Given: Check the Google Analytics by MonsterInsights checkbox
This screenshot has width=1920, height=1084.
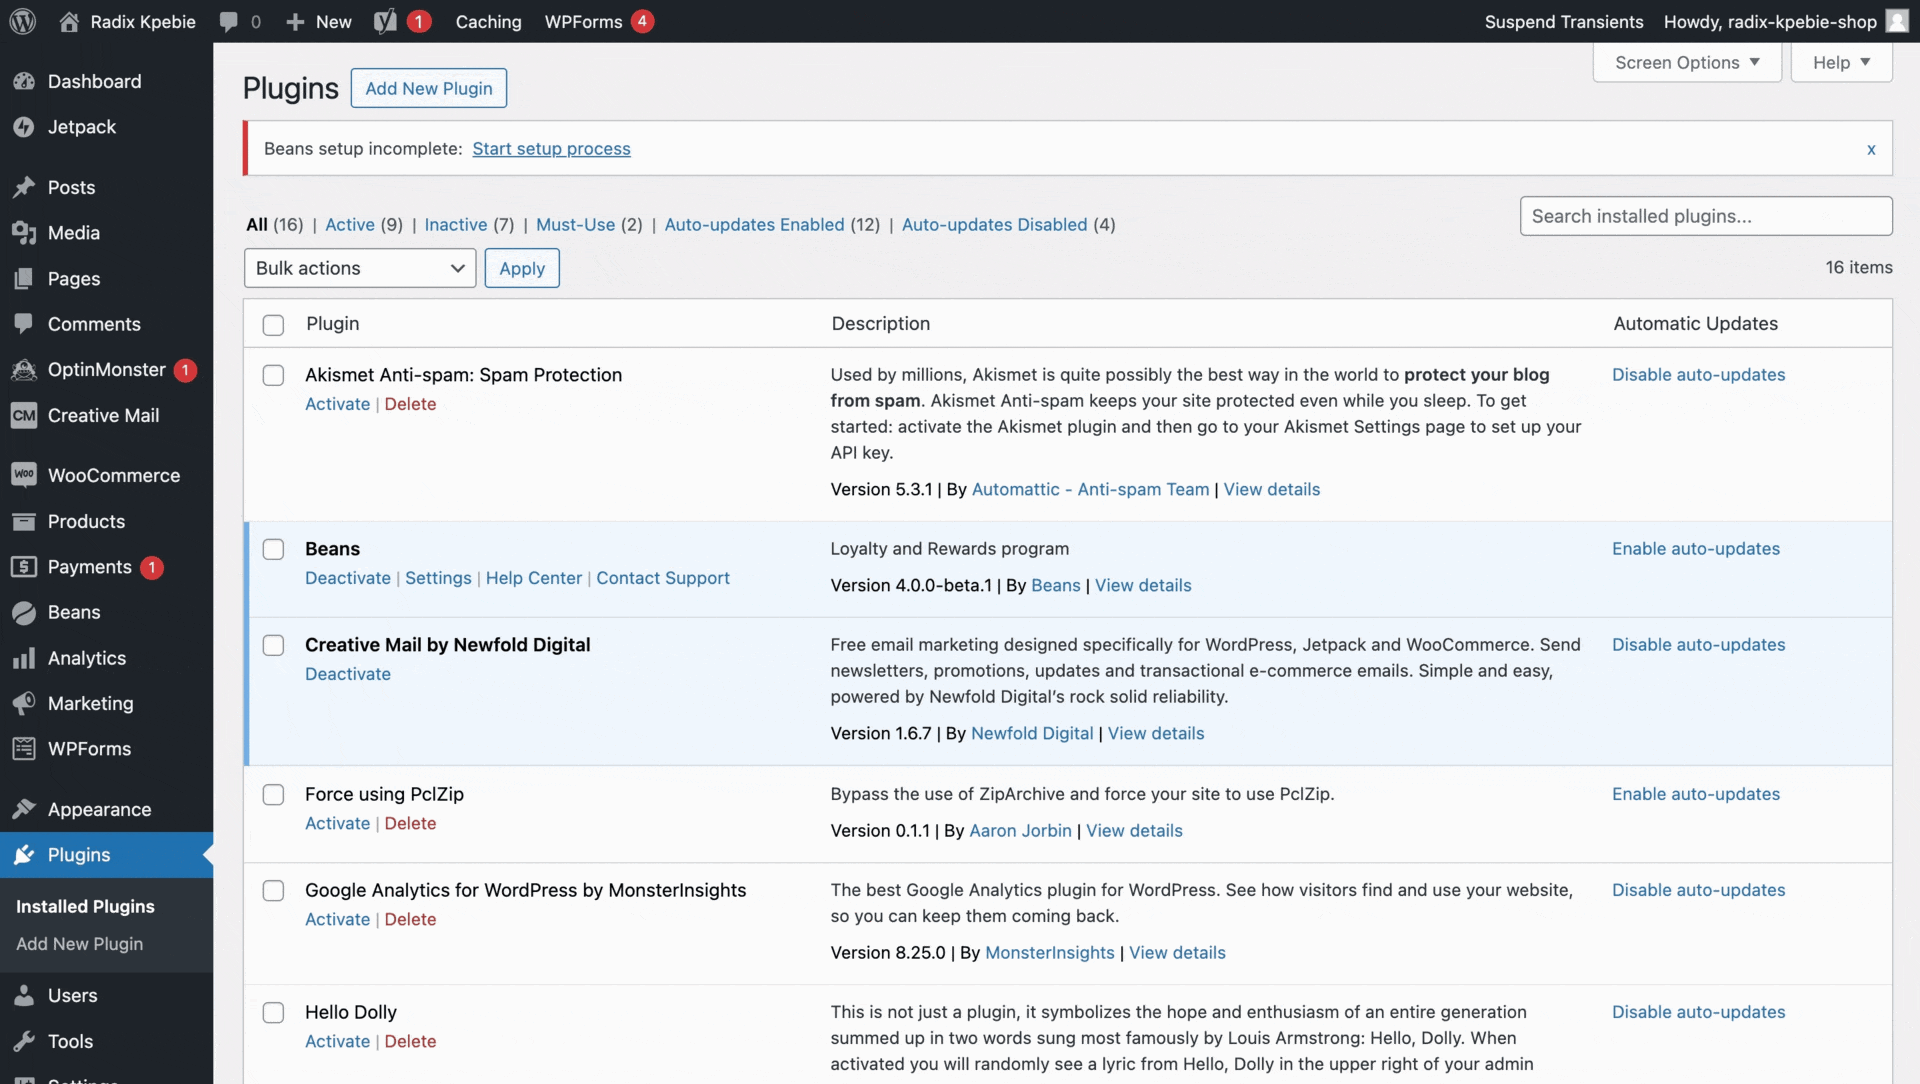Looking at the screenshot, I should point(273,890).
